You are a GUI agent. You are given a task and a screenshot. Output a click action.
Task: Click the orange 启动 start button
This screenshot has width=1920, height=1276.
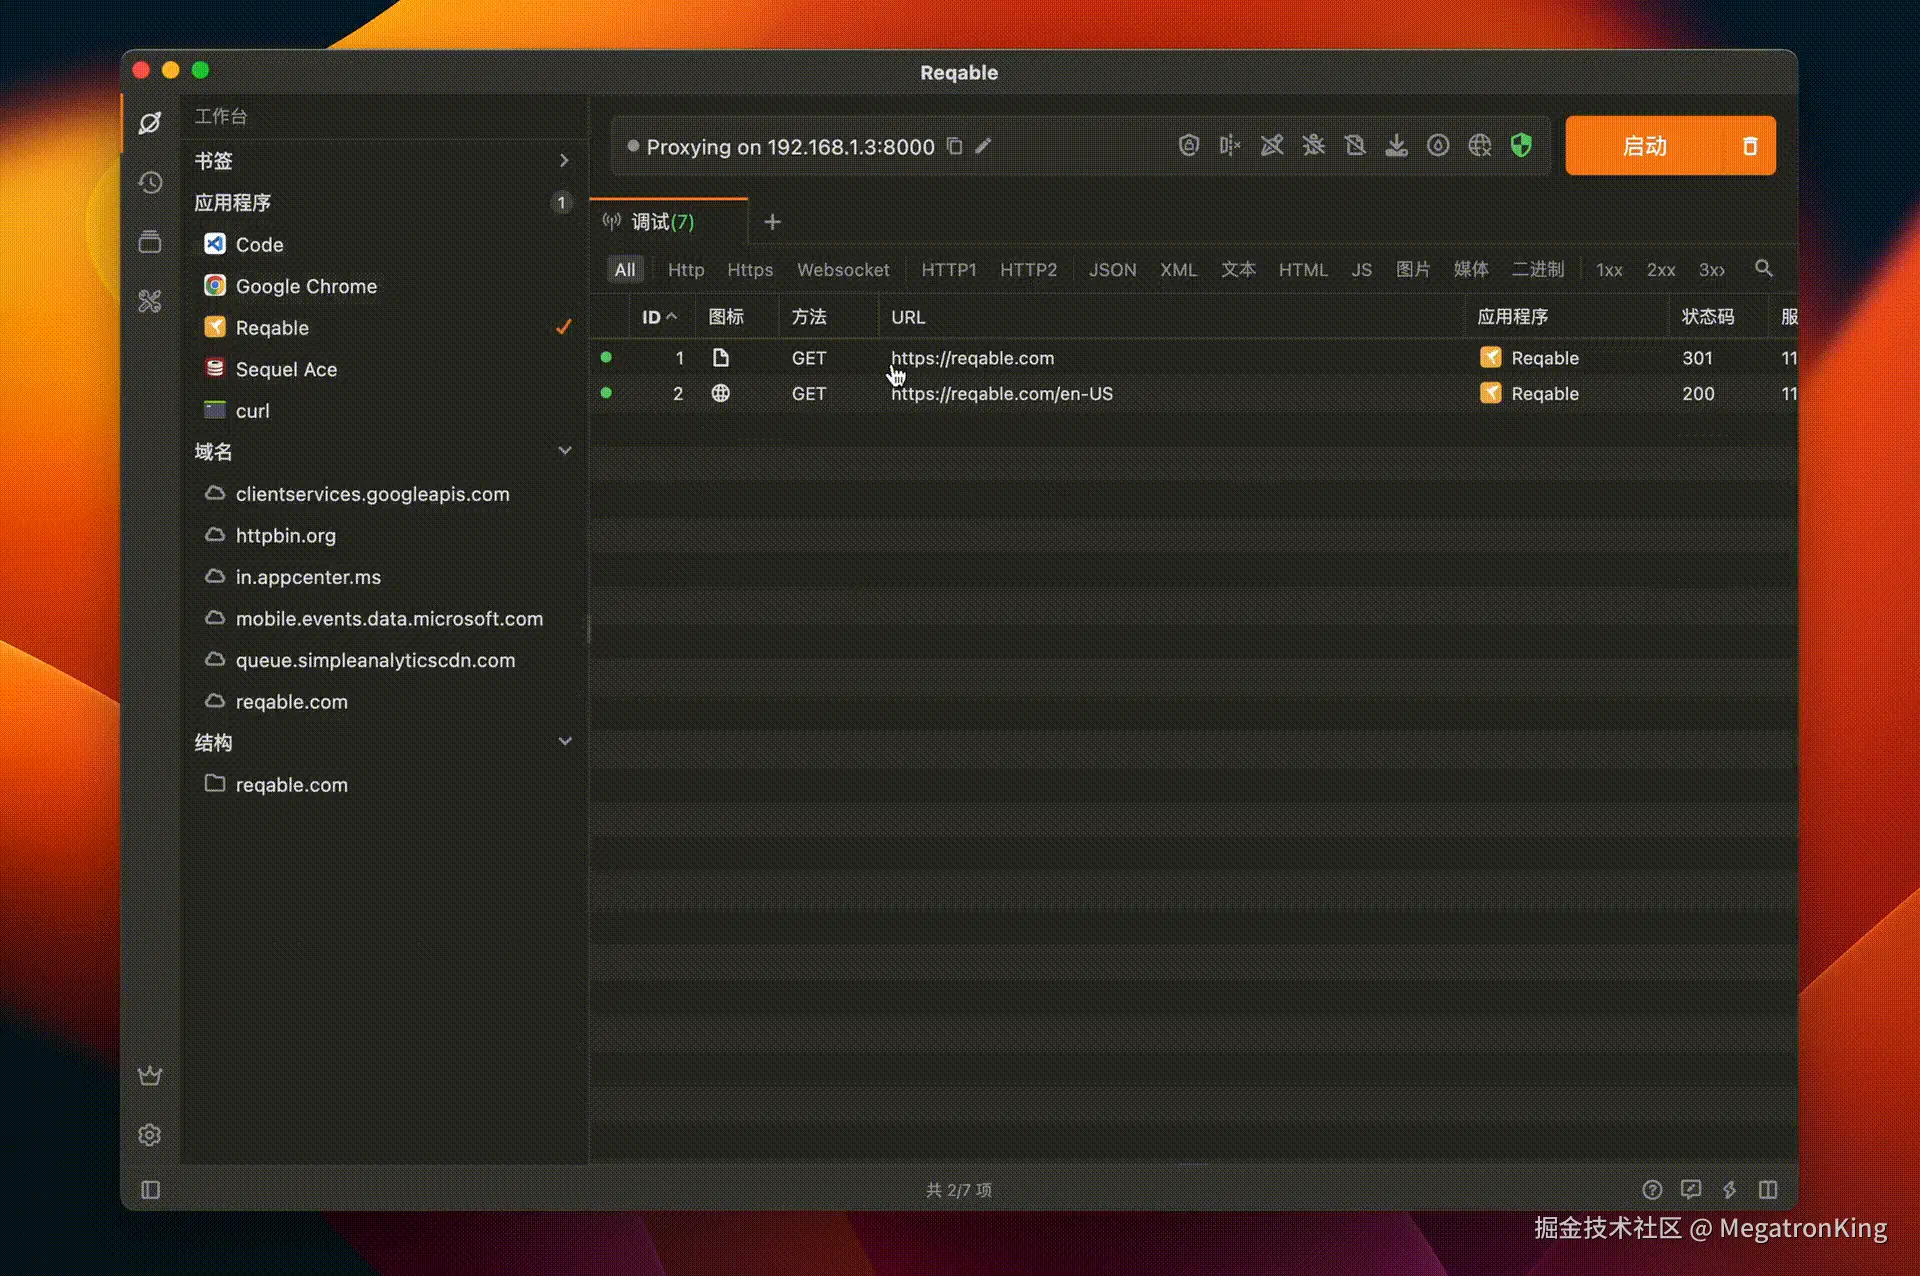1644,146
